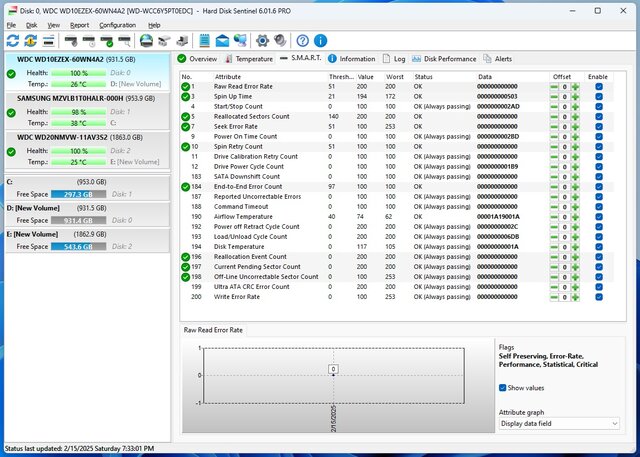
Task: Click the globe disk toolbar icon
Action: (x=146, y=41)
